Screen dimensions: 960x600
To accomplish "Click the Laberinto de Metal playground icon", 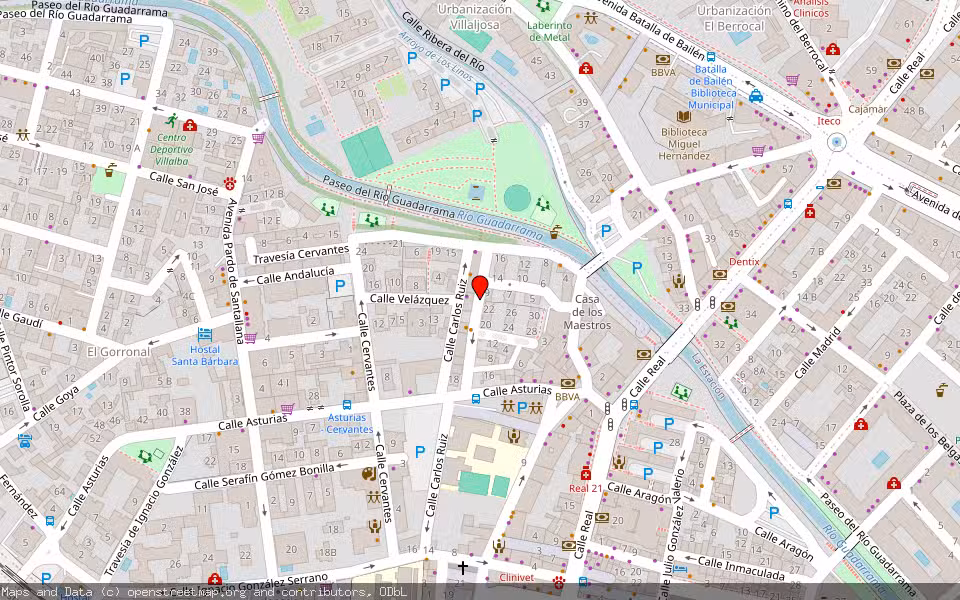I will 543,6.
